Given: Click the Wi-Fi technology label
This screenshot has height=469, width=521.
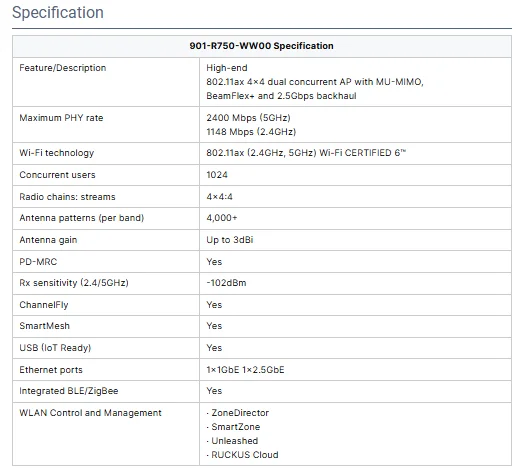Looking at the screenshot, I should (x=57, y=153).
